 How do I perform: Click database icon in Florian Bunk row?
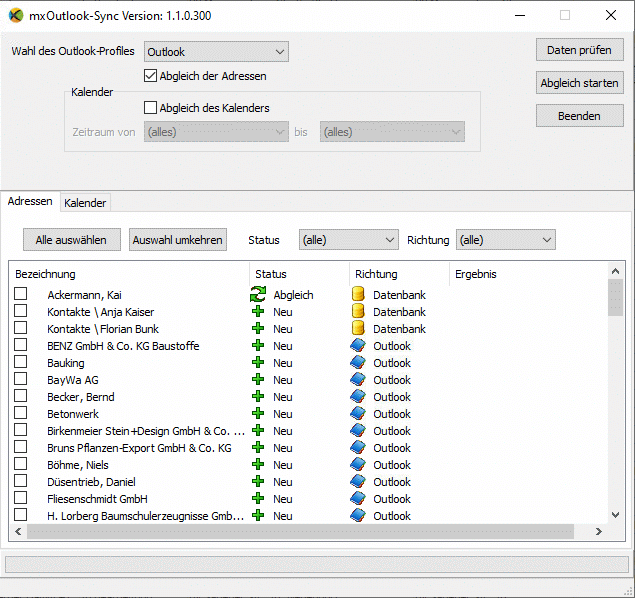[358, 328]
